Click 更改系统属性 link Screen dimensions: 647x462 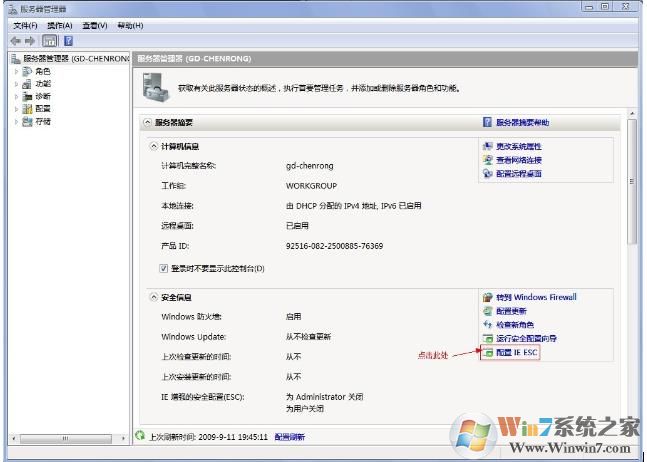pos(519,146)
